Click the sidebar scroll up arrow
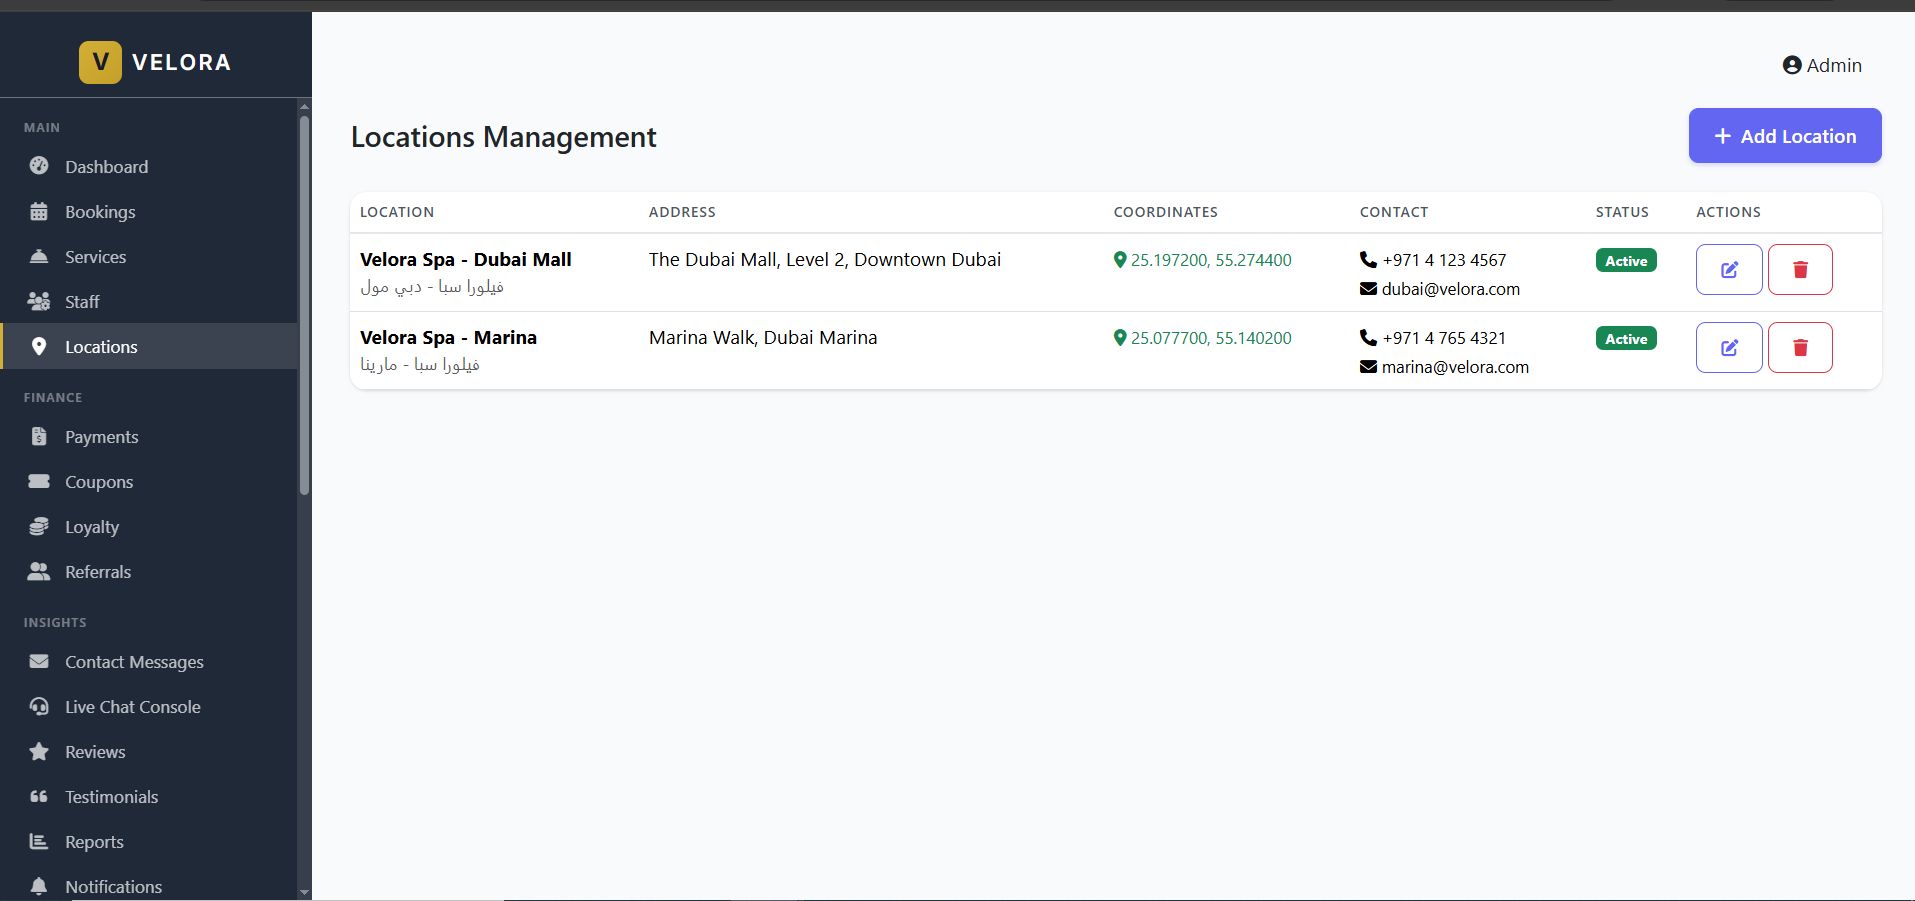This screenshot has width=1915, height=901. pyautogui.click(x=304, y=106)
